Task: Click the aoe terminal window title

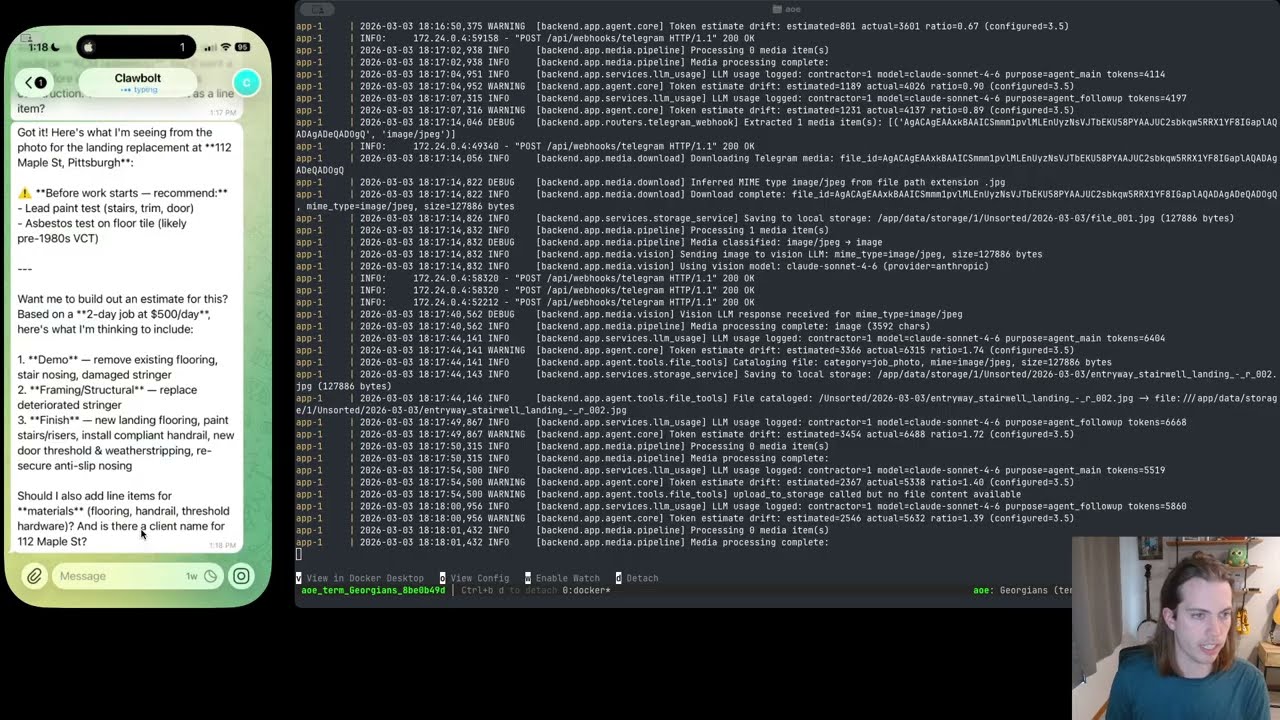Action: coord(787,8)
